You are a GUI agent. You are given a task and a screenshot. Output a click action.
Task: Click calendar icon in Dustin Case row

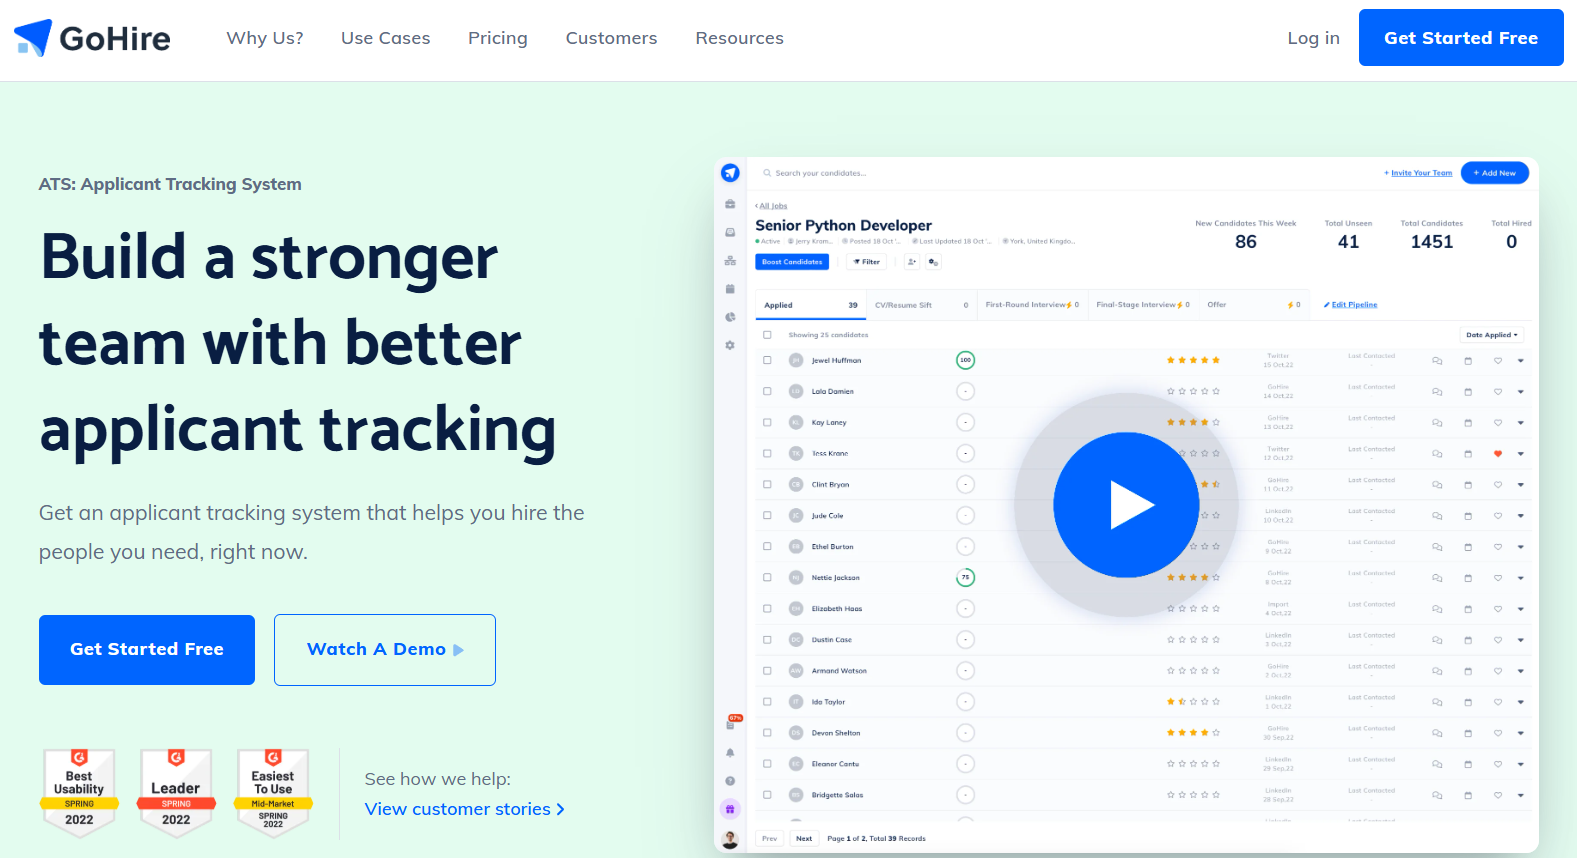(1468, 640)
